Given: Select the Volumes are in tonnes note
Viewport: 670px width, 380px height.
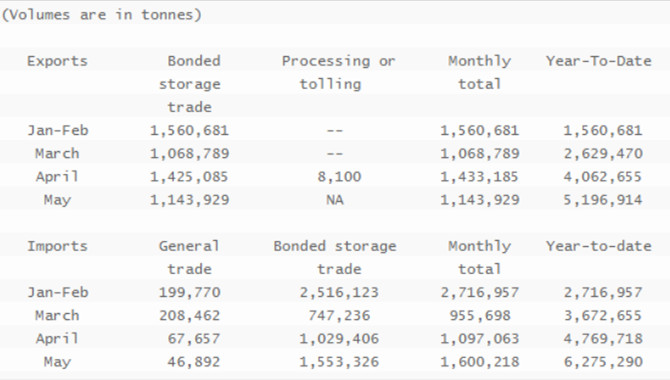Looking at the screenshot, I should 101,15.
